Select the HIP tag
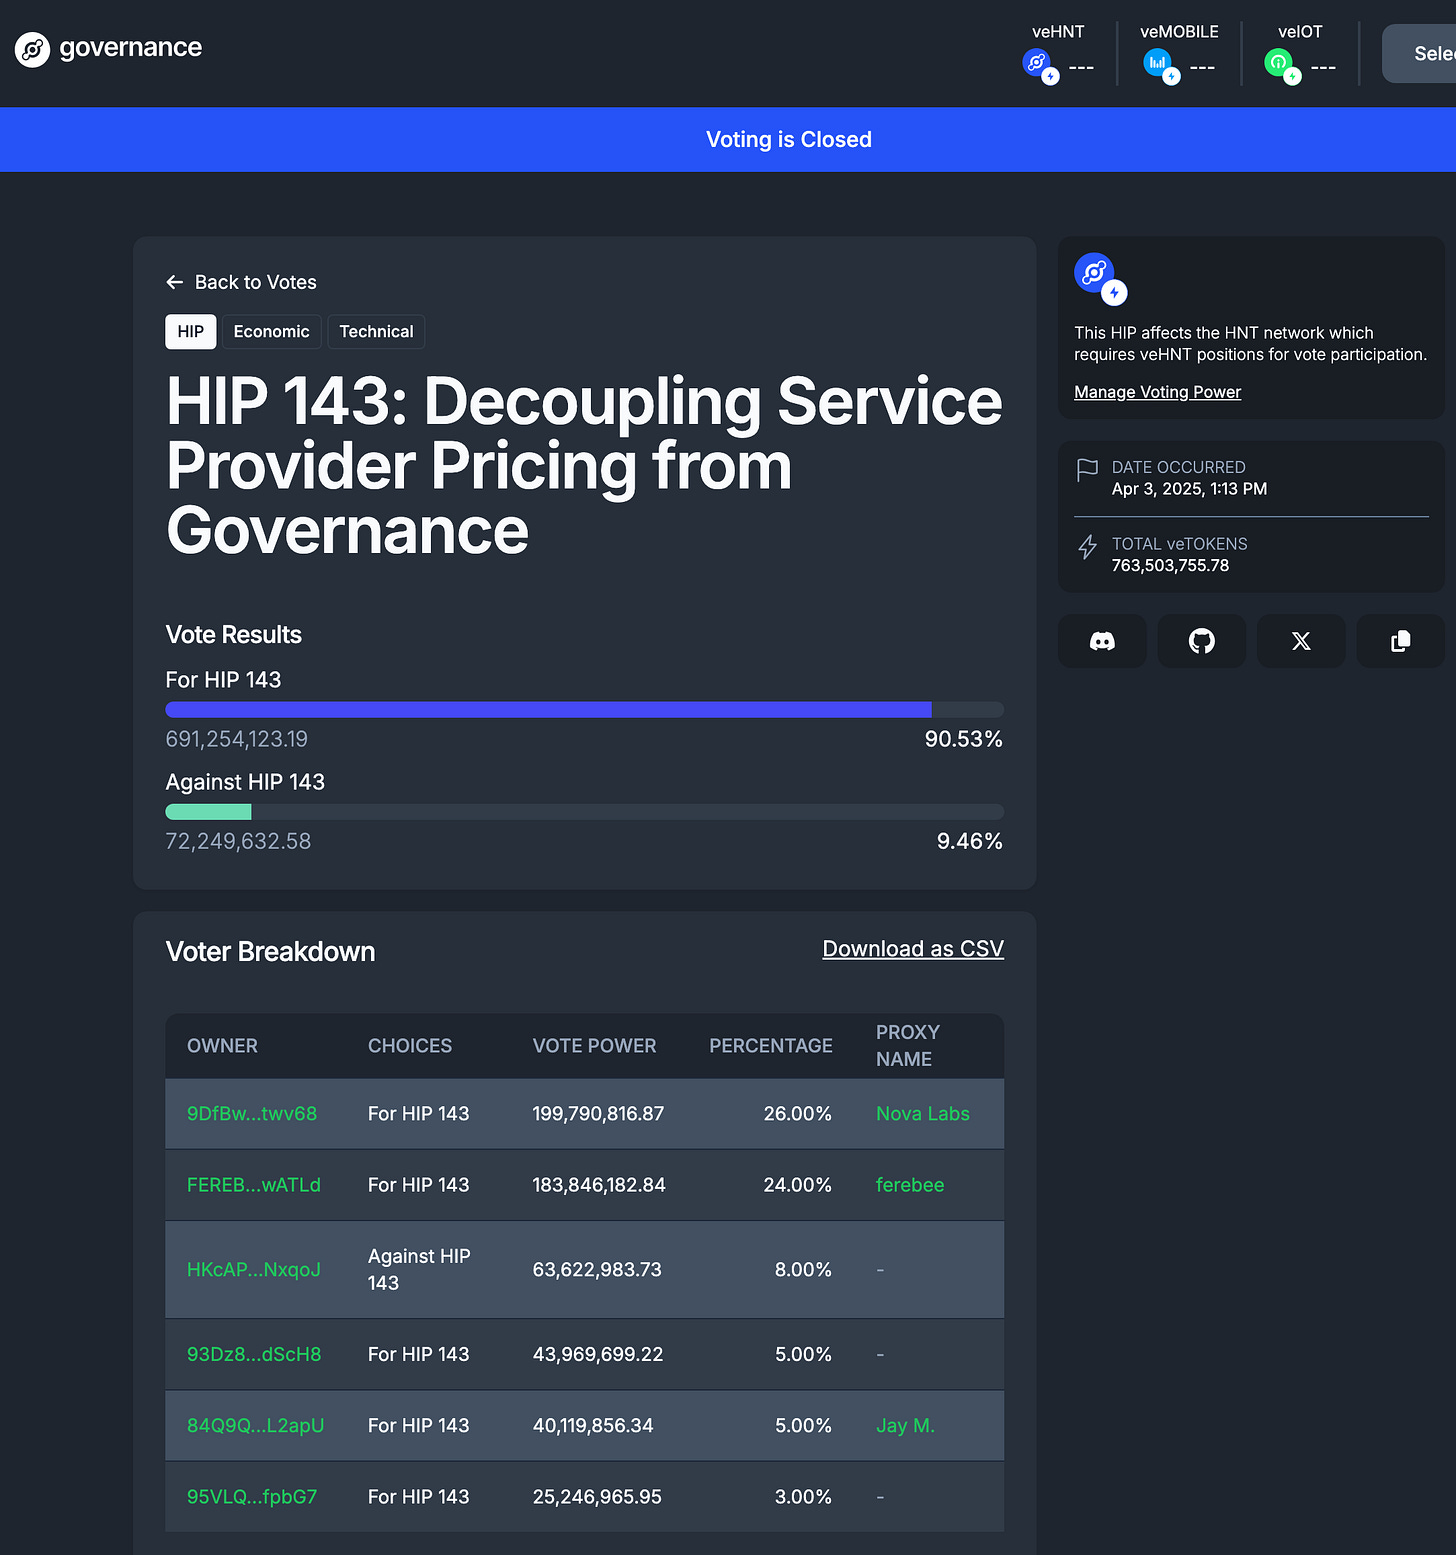The width and height of the screenshot is (1456, 1555). click(191, 332)
